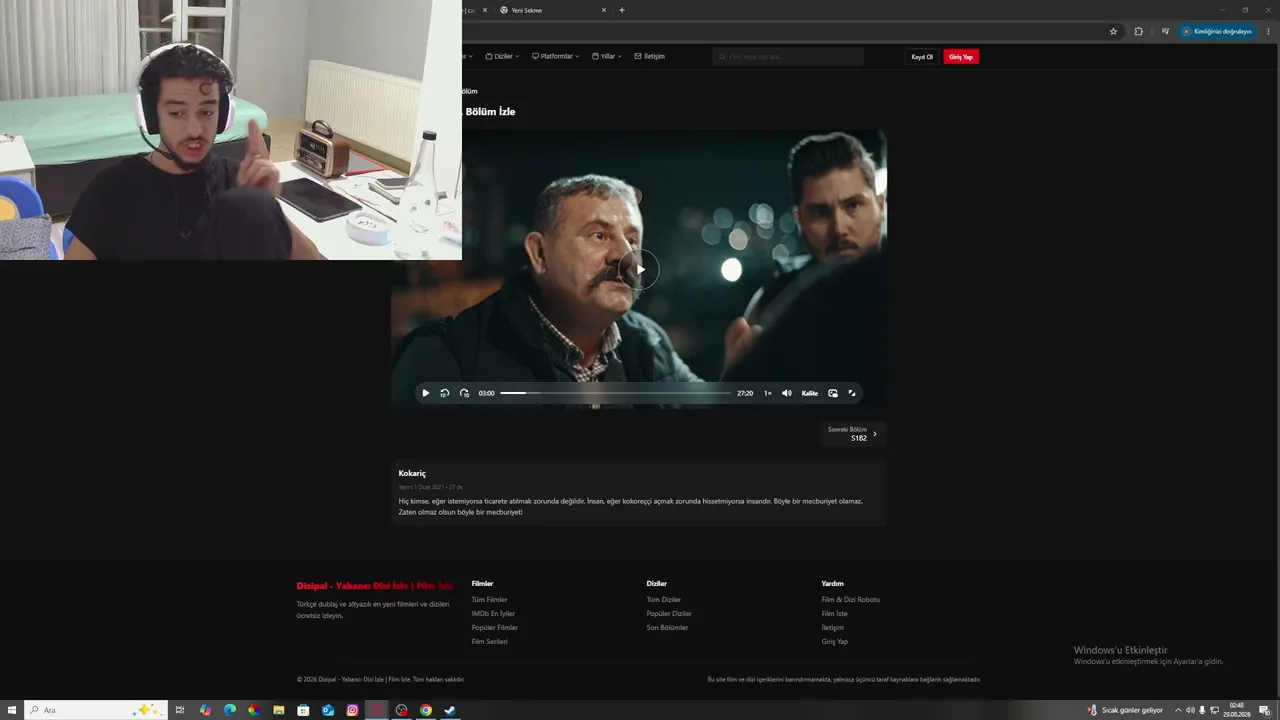Open the Kalite quality menu
Viewport: 1280px width, 720px height.
click(x=810, y=393)
